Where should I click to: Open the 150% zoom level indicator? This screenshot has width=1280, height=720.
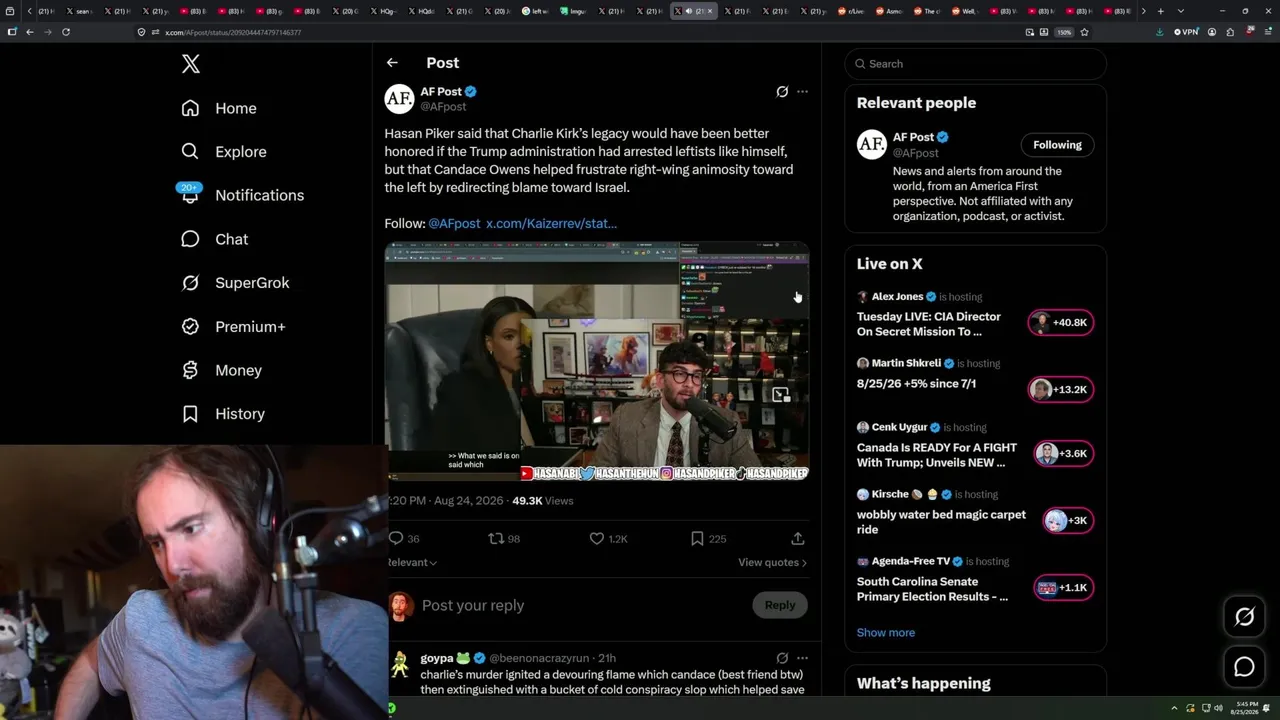pyautogui.click(x=1064, y=32)
